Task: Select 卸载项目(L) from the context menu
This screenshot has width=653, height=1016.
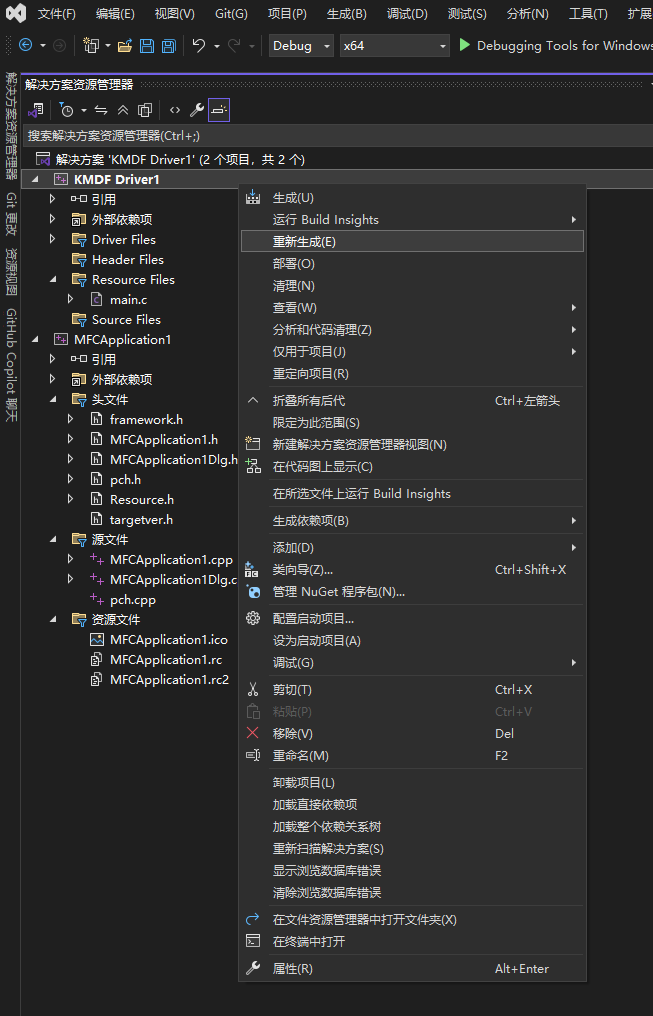Action: [x=412, y=782]
